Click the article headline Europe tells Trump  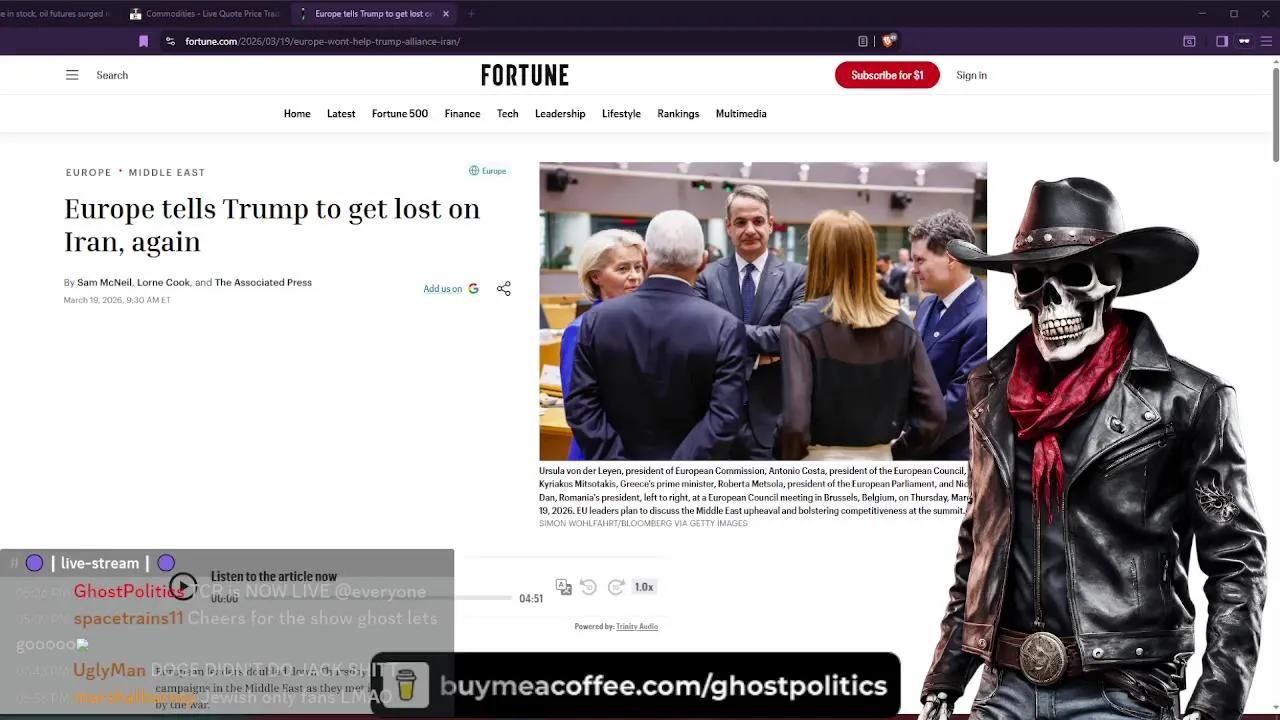[x=272, y=225]
